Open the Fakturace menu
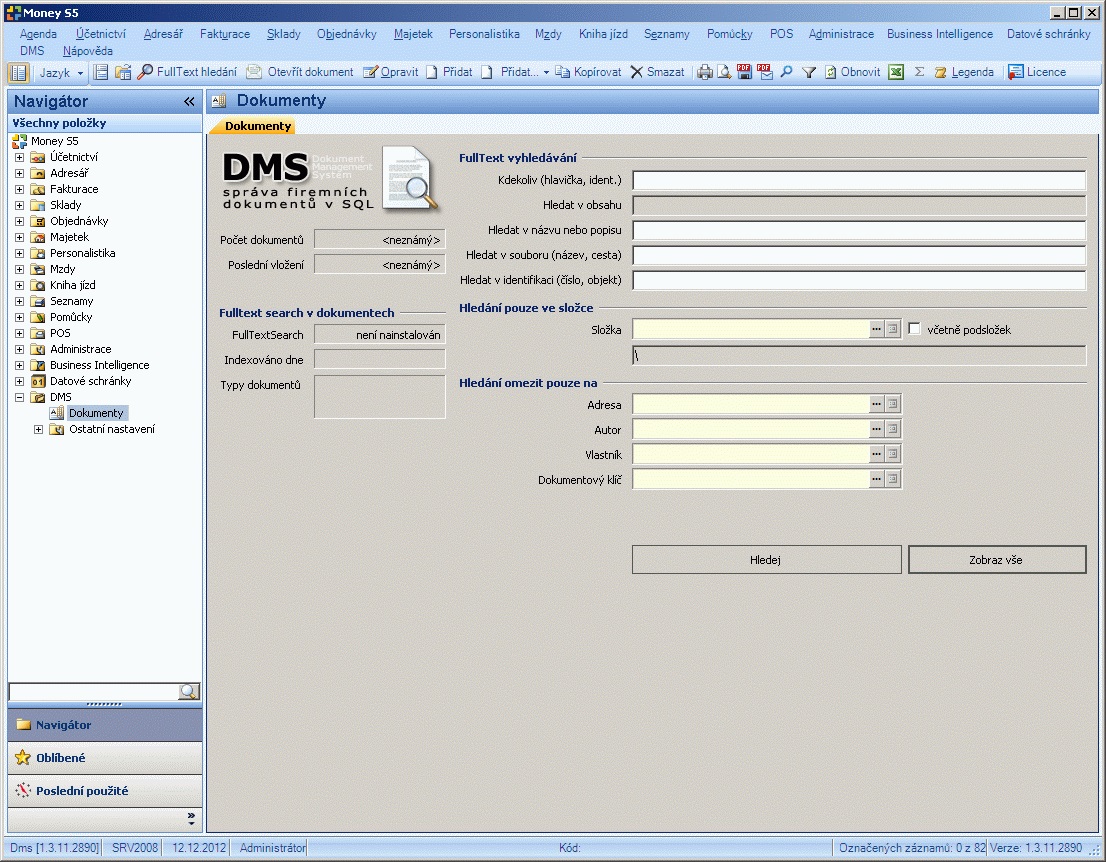The width and height of the screenshot is (1106, 862). (225, 34)
